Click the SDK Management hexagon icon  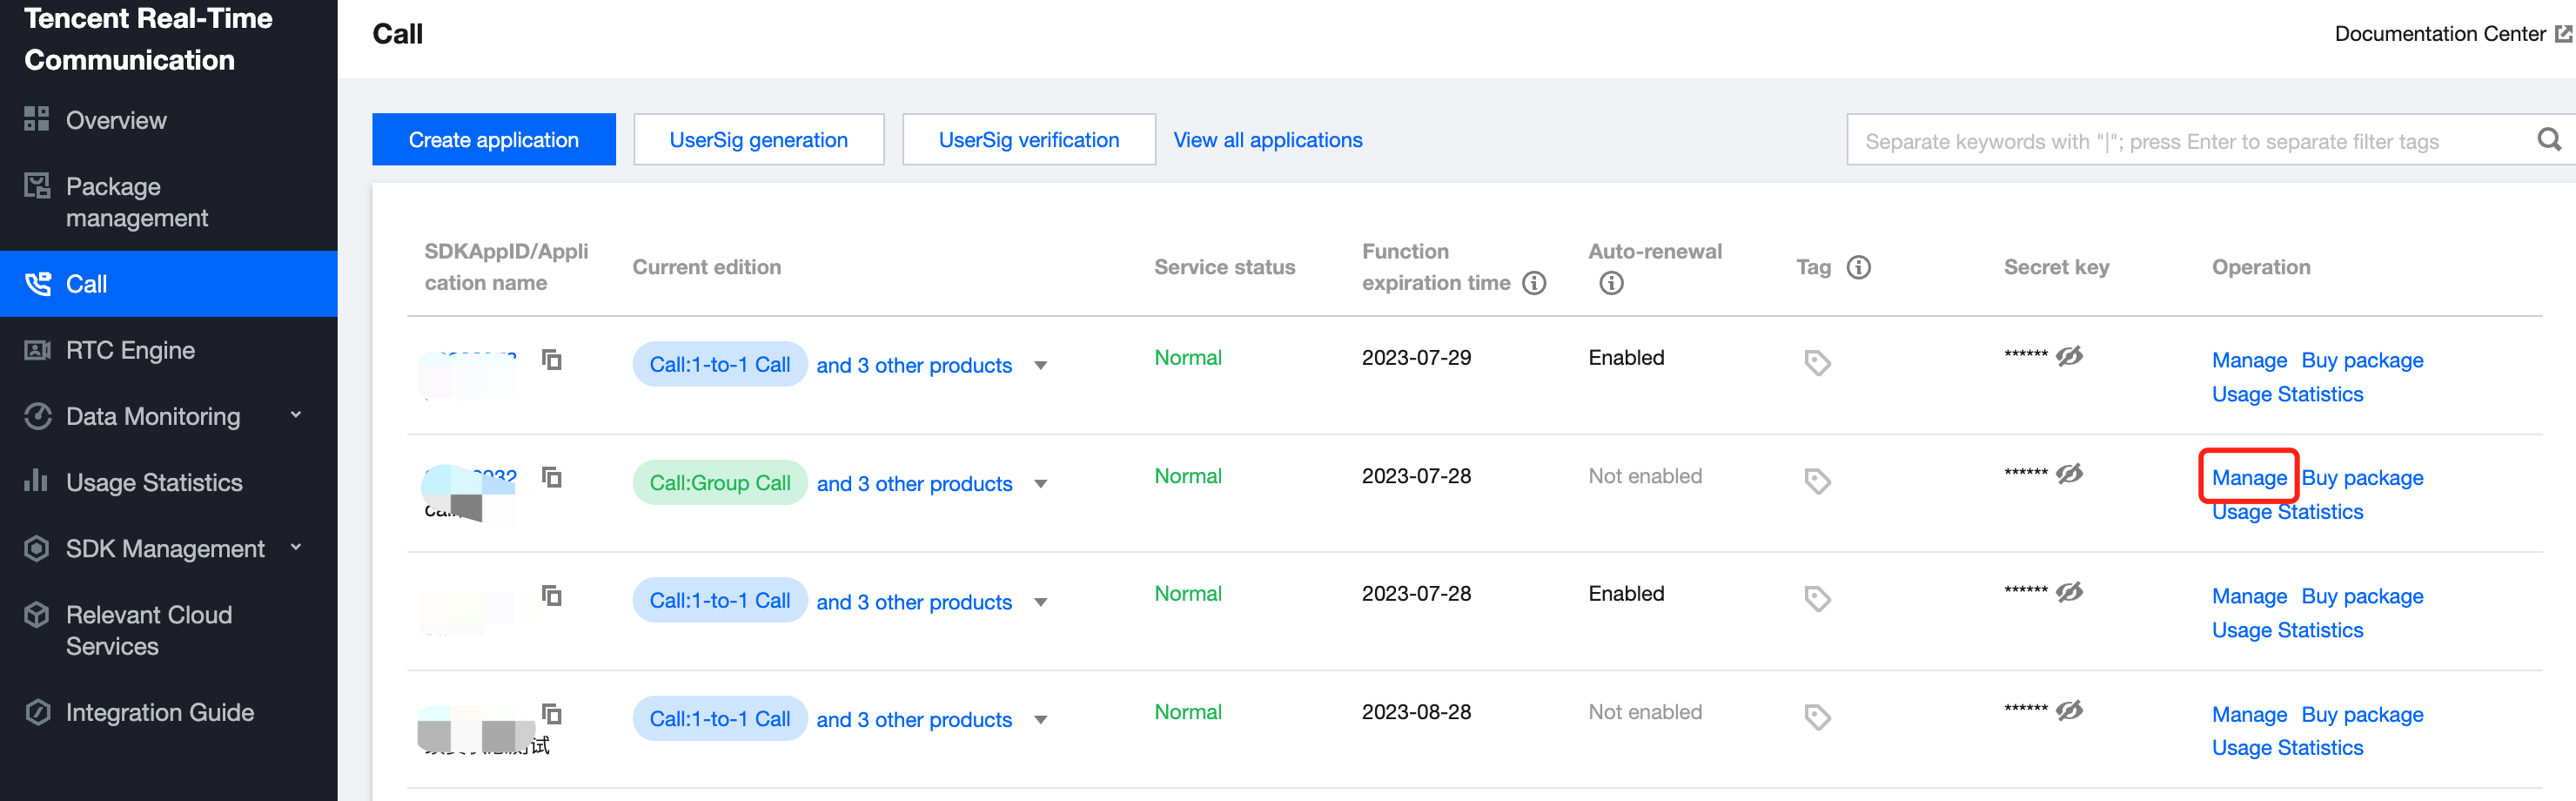[37, 548]
